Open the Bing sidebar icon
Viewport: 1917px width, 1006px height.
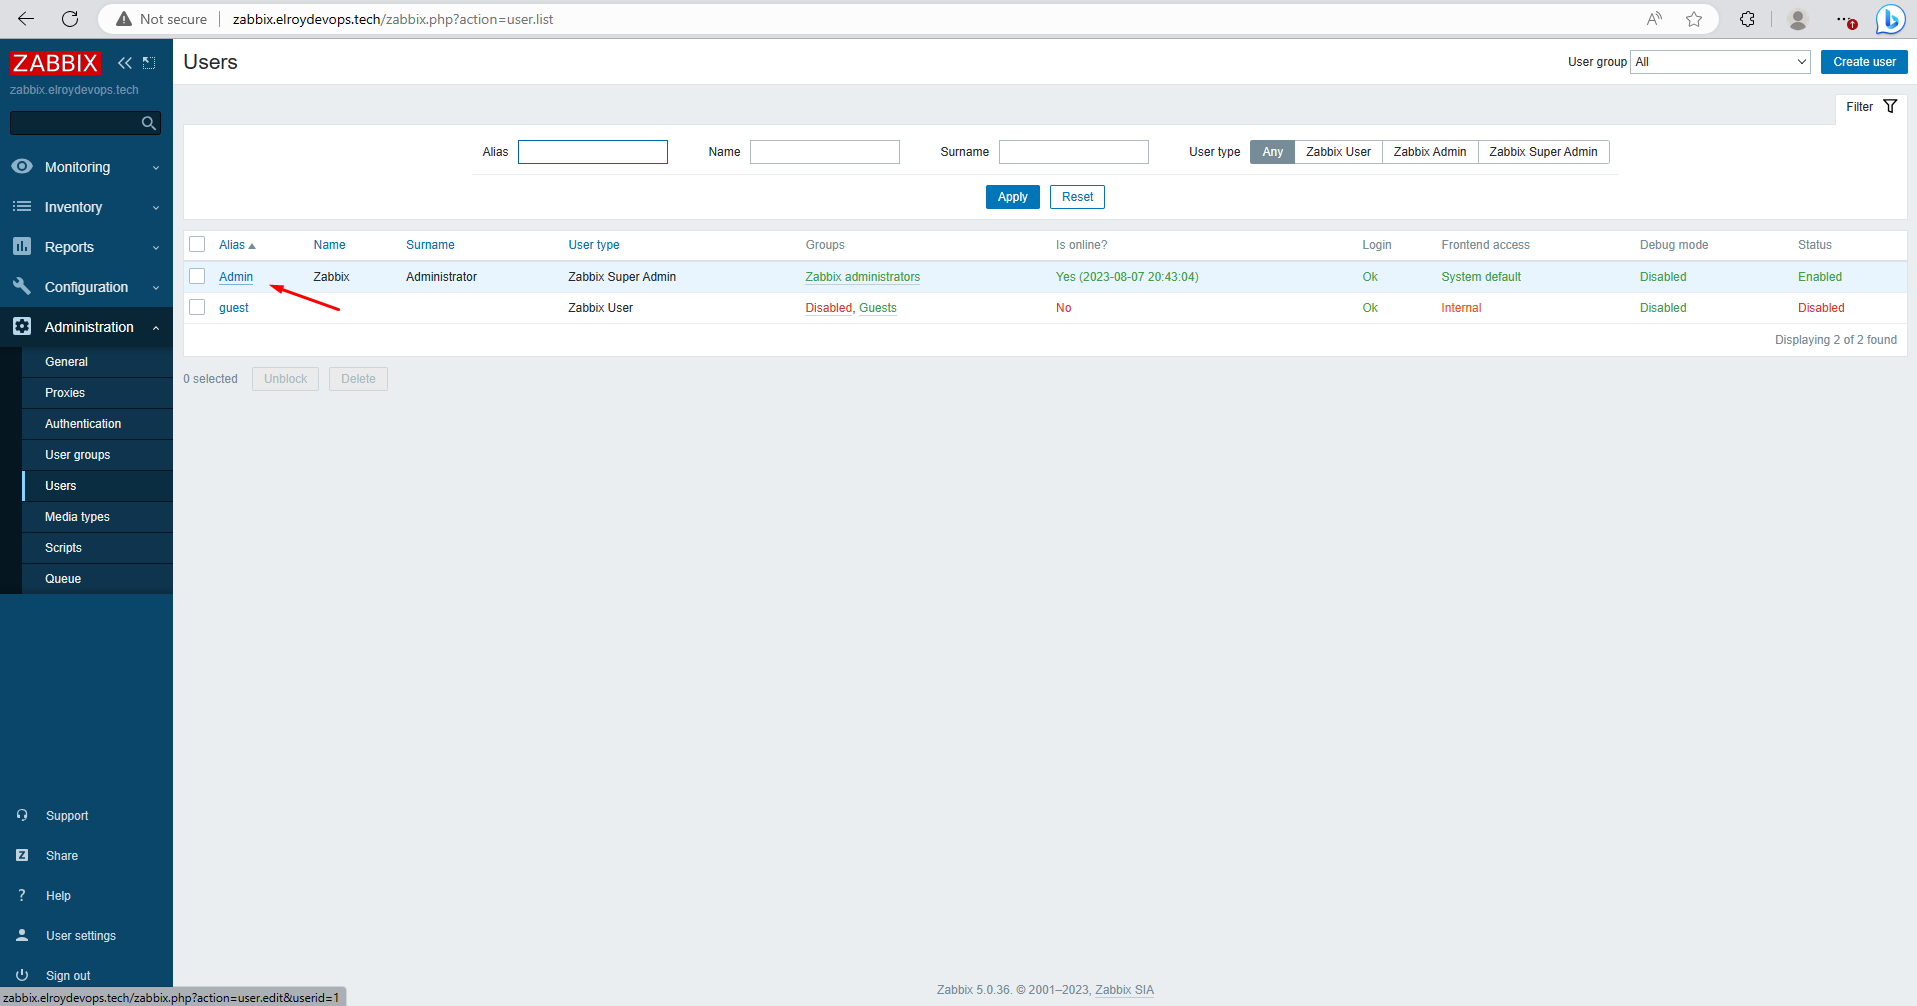(1890, 19)
